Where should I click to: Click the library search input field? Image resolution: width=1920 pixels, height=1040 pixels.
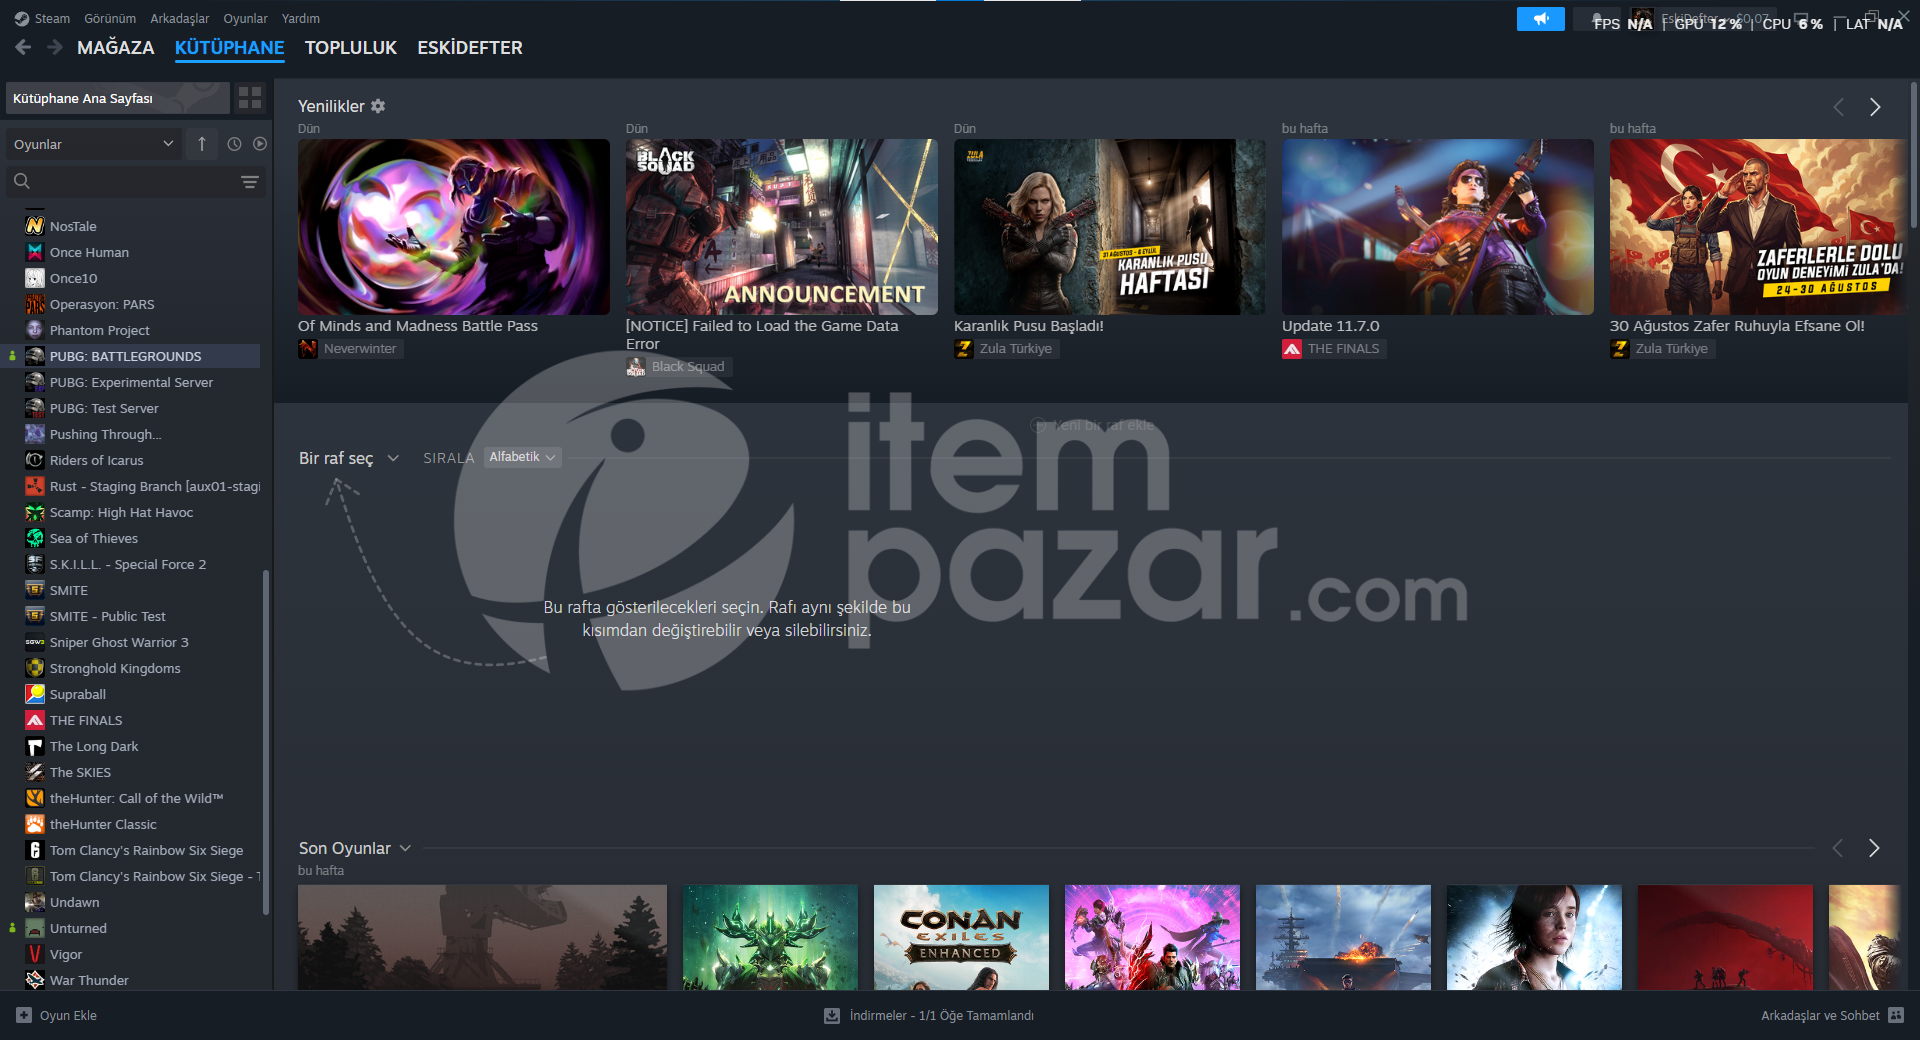click(x=135, y=181)
